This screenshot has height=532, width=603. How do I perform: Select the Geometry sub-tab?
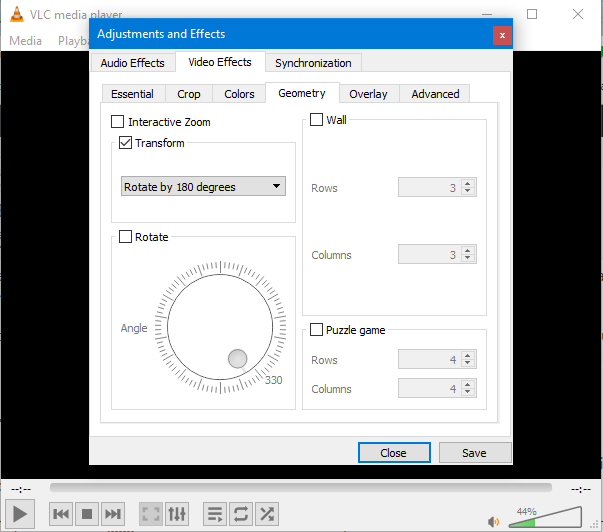302,93
